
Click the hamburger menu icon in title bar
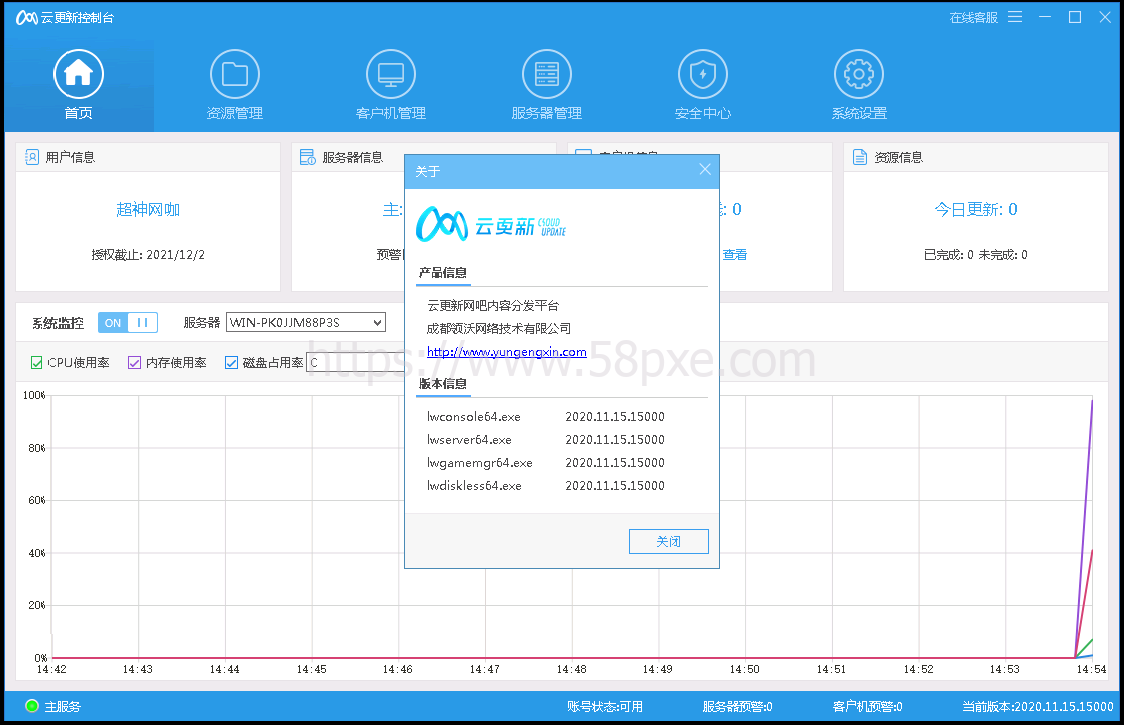1015,17
